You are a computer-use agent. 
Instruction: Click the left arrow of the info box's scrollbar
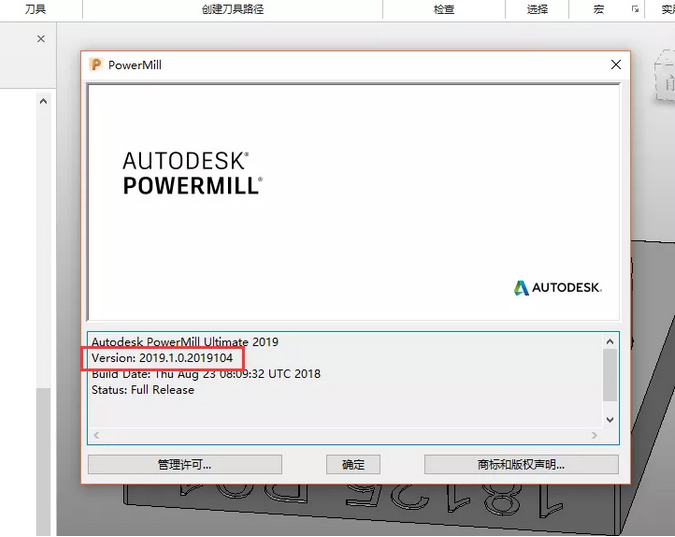[96, 435]
